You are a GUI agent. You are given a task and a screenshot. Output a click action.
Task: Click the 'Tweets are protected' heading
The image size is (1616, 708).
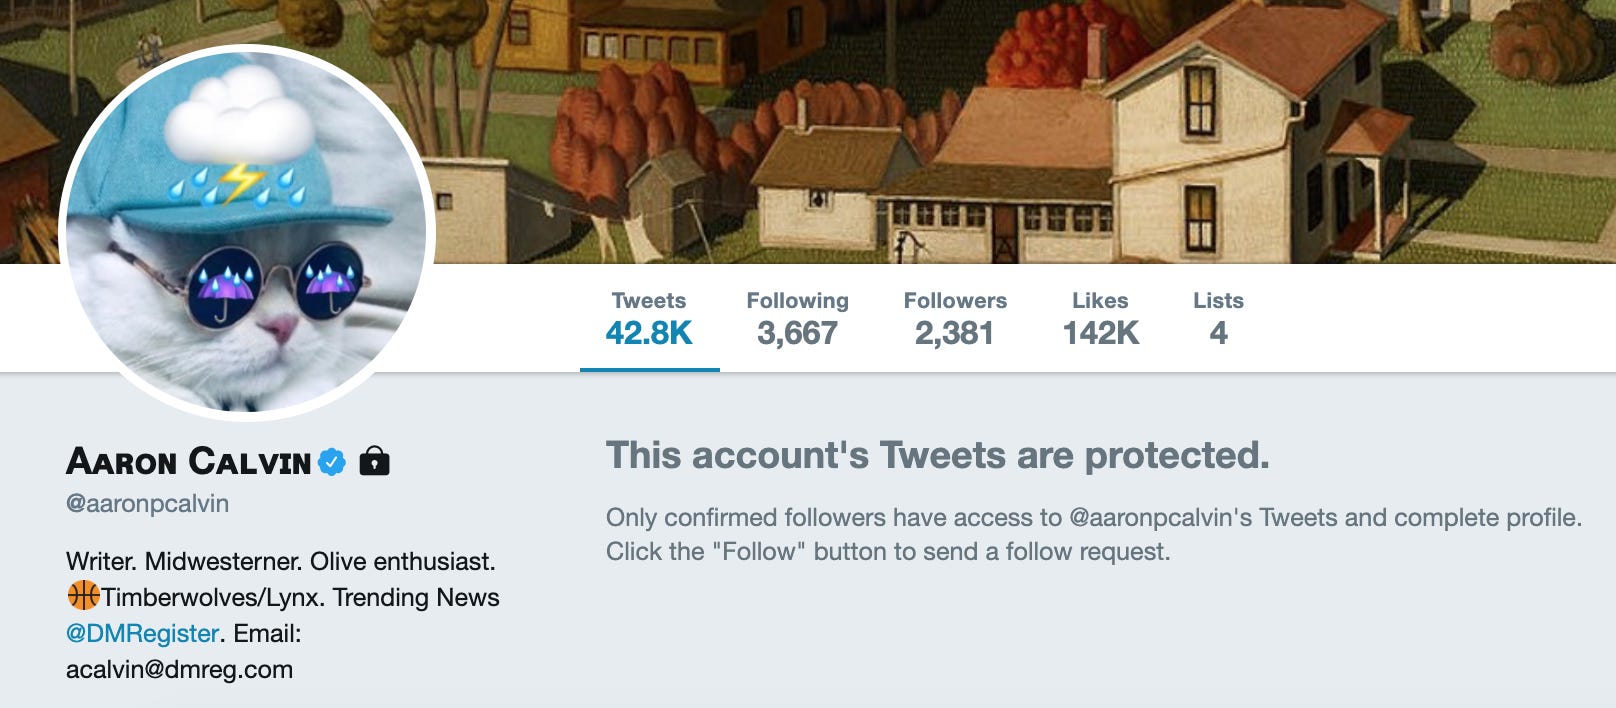(x=938, y=456)
